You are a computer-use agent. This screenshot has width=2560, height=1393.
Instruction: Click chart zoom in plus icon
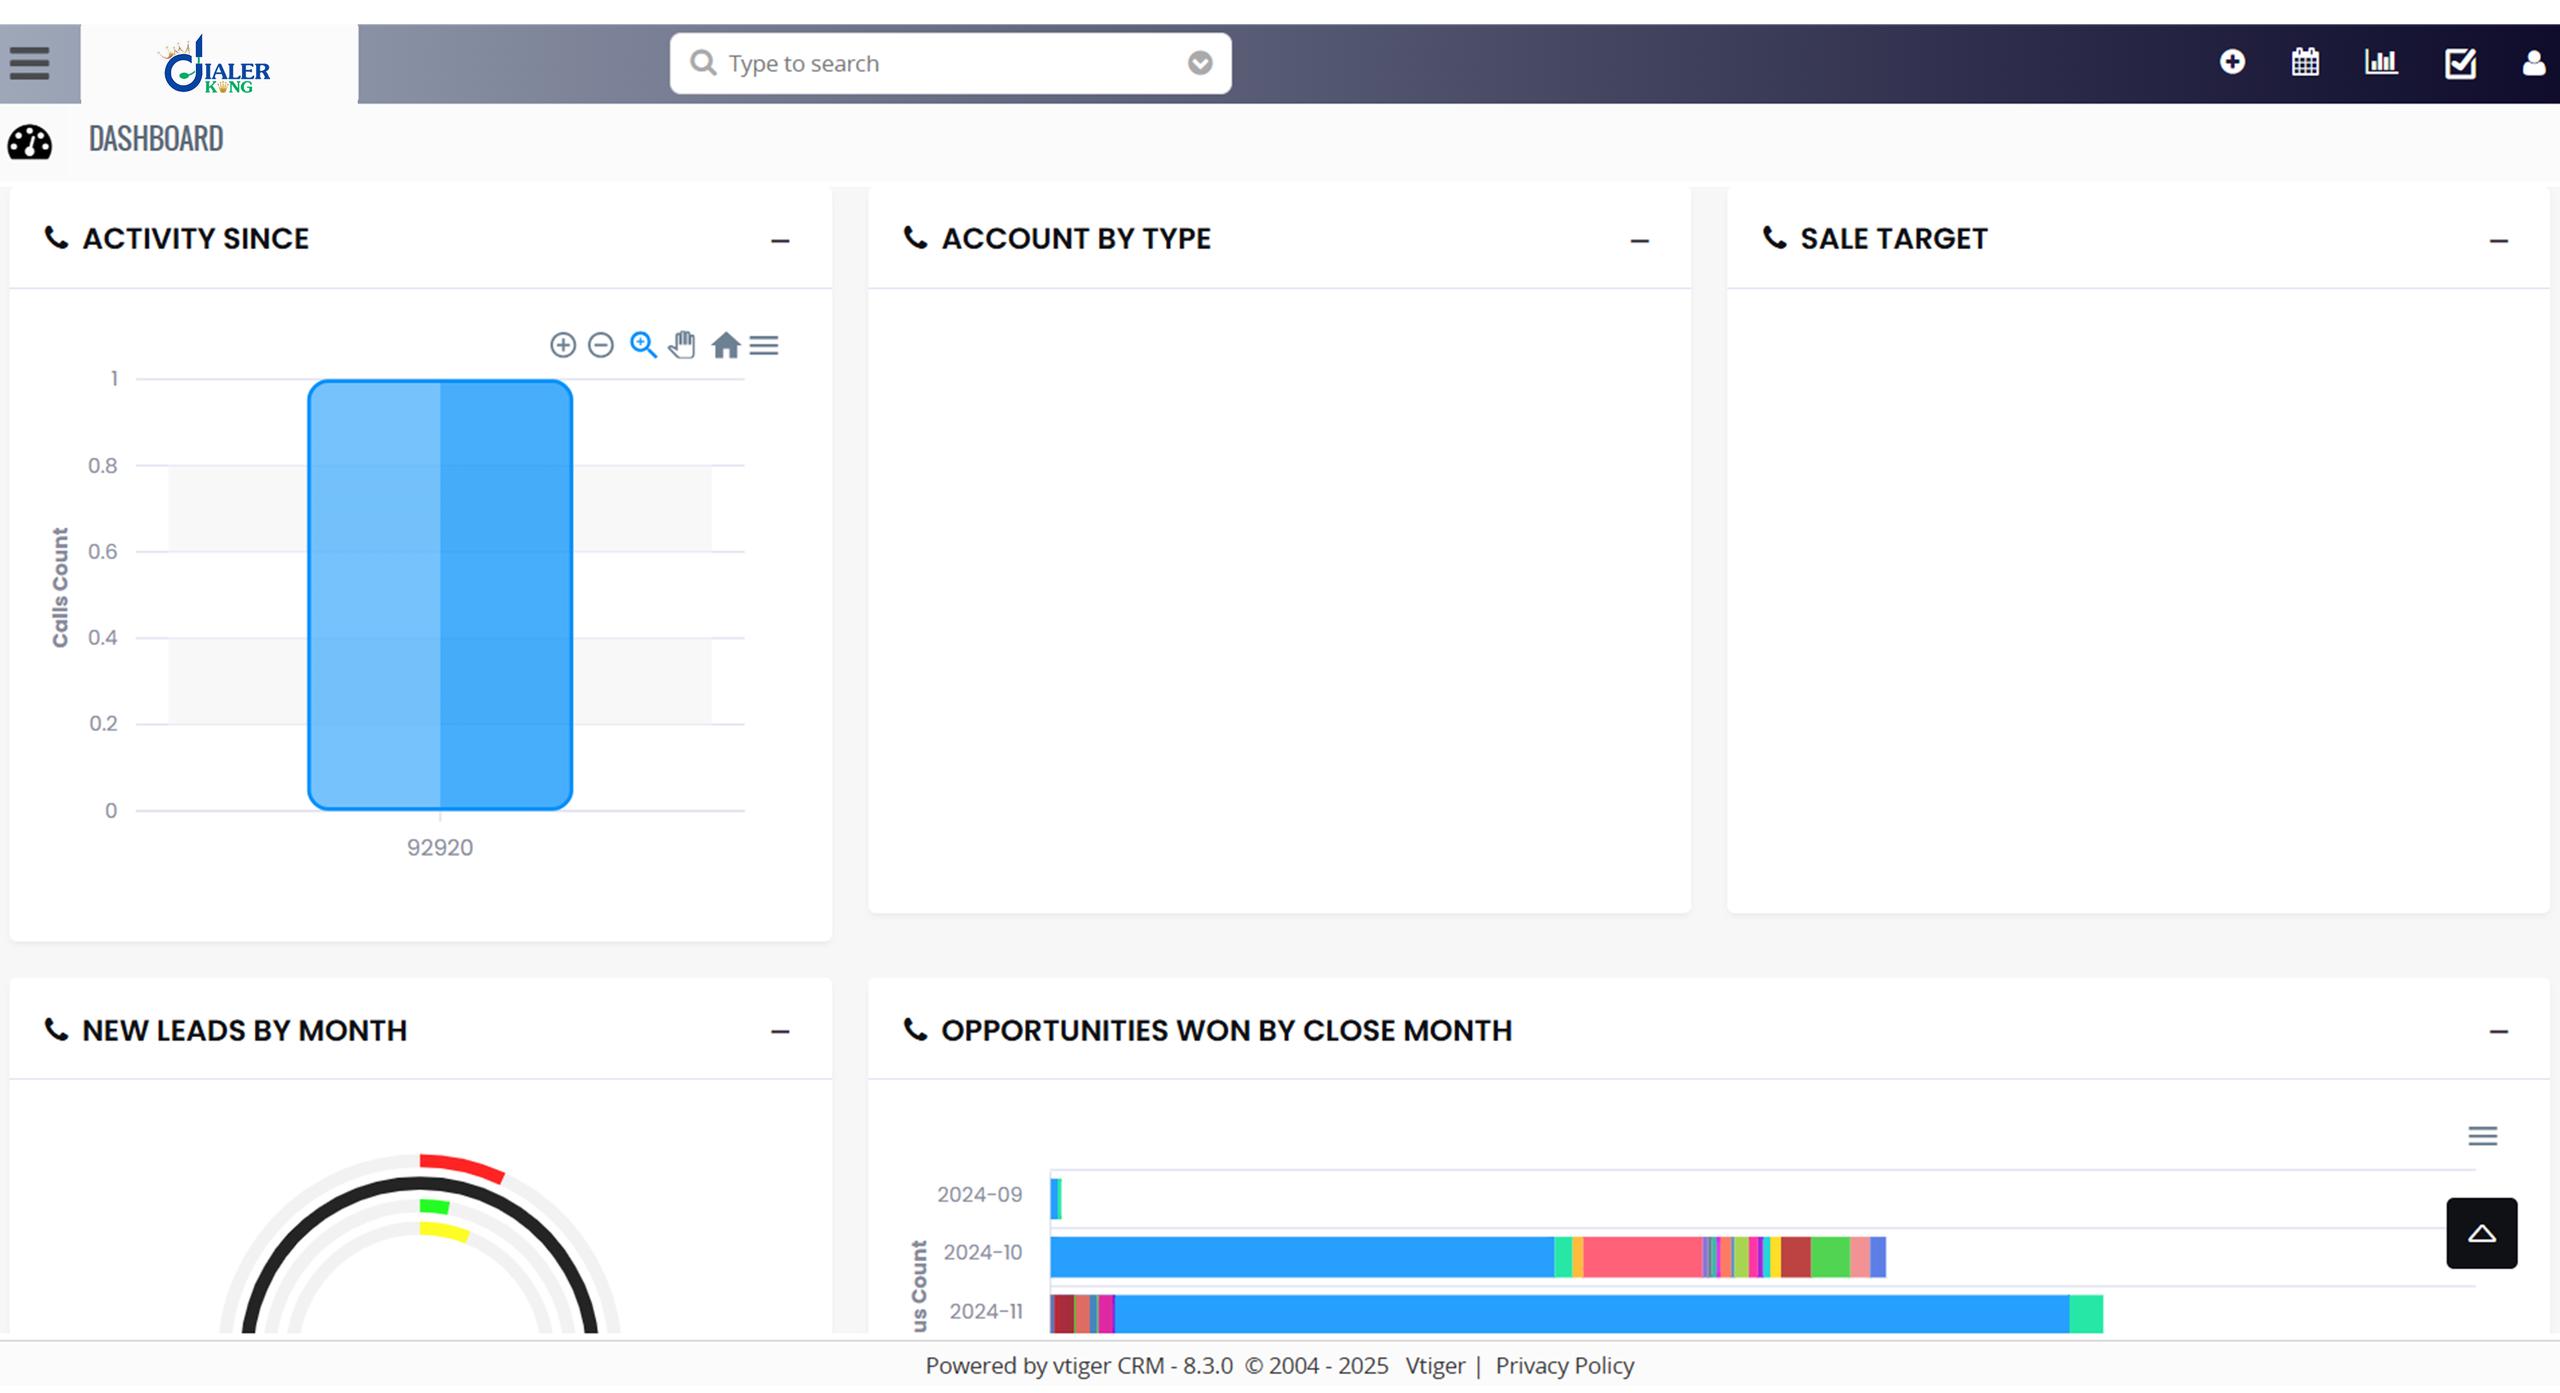[563, 345]
